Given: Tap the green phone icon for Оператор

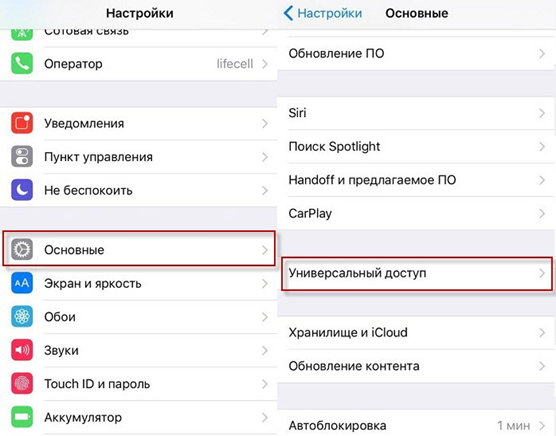Looking at the screenshot, I should click(x=22, y=63).
